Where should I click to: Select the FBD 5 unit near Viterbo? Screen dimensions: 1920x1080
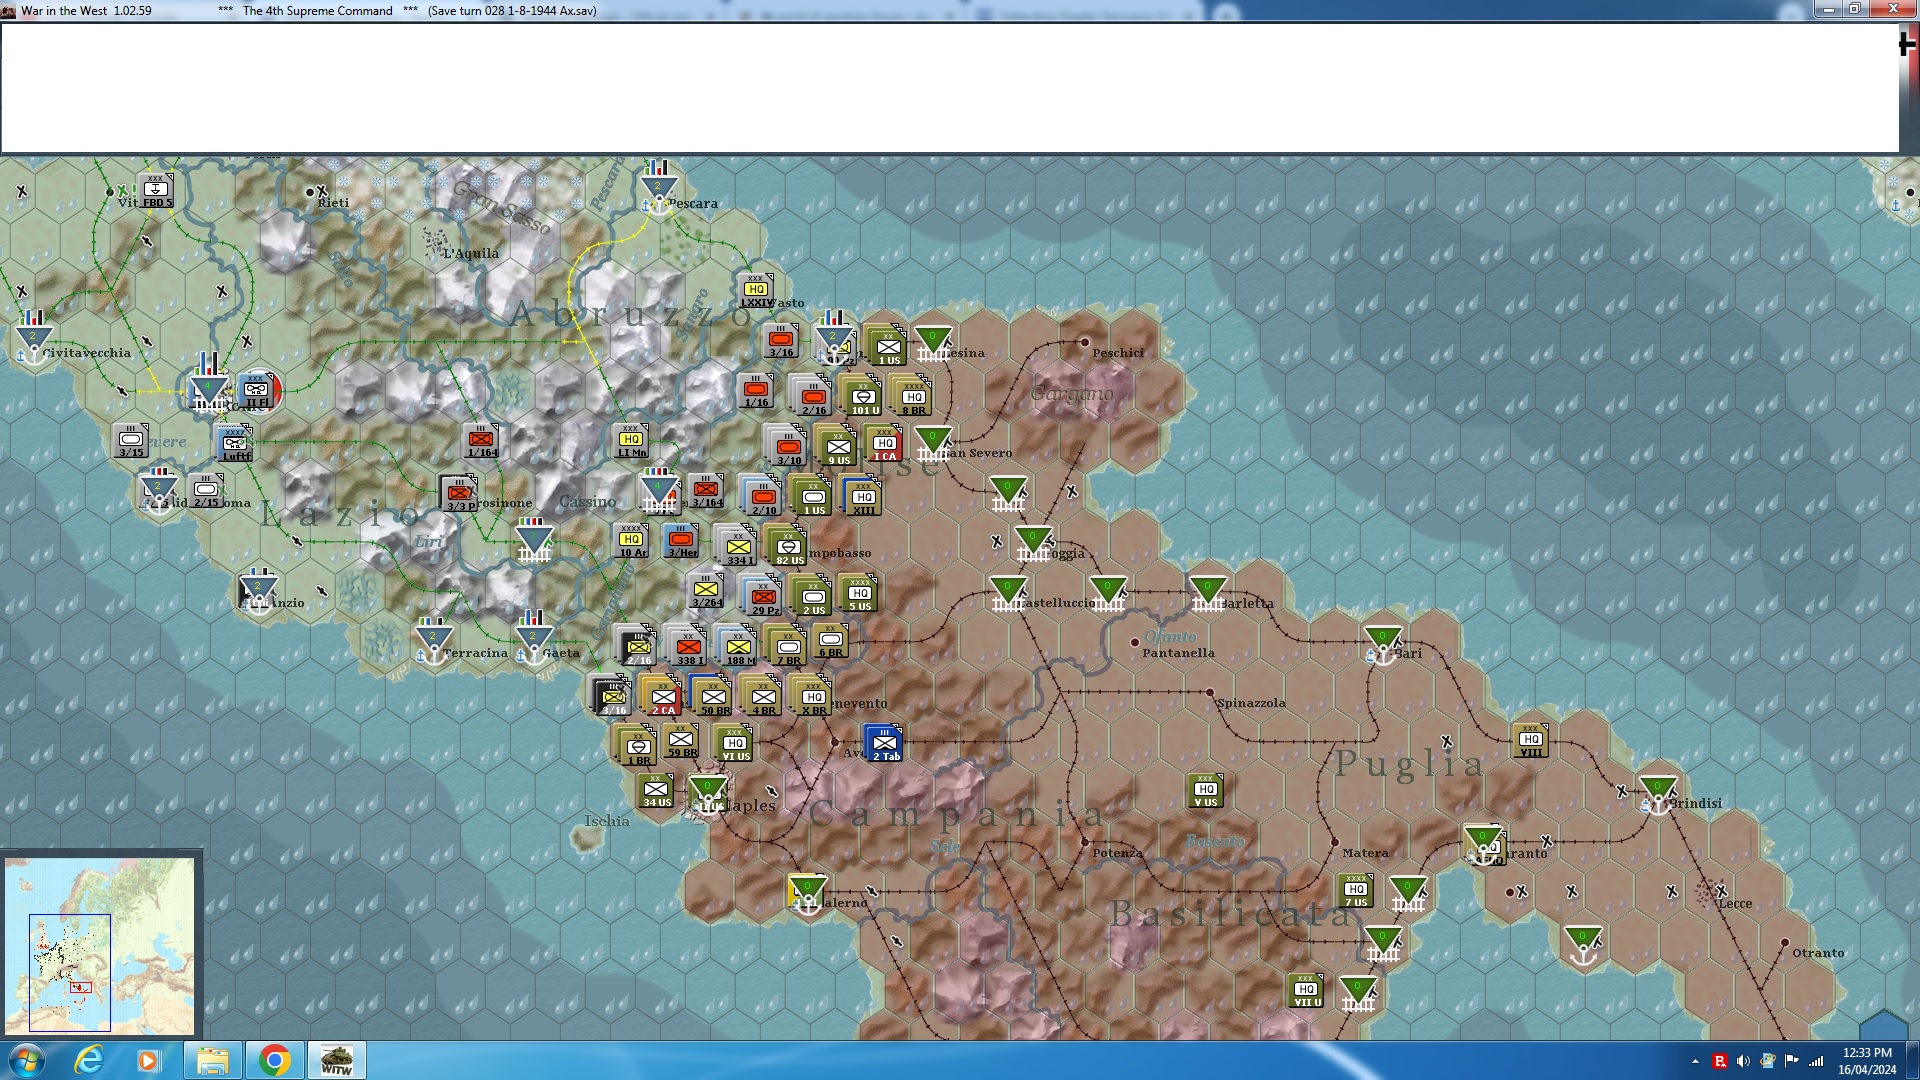(156, 190)
